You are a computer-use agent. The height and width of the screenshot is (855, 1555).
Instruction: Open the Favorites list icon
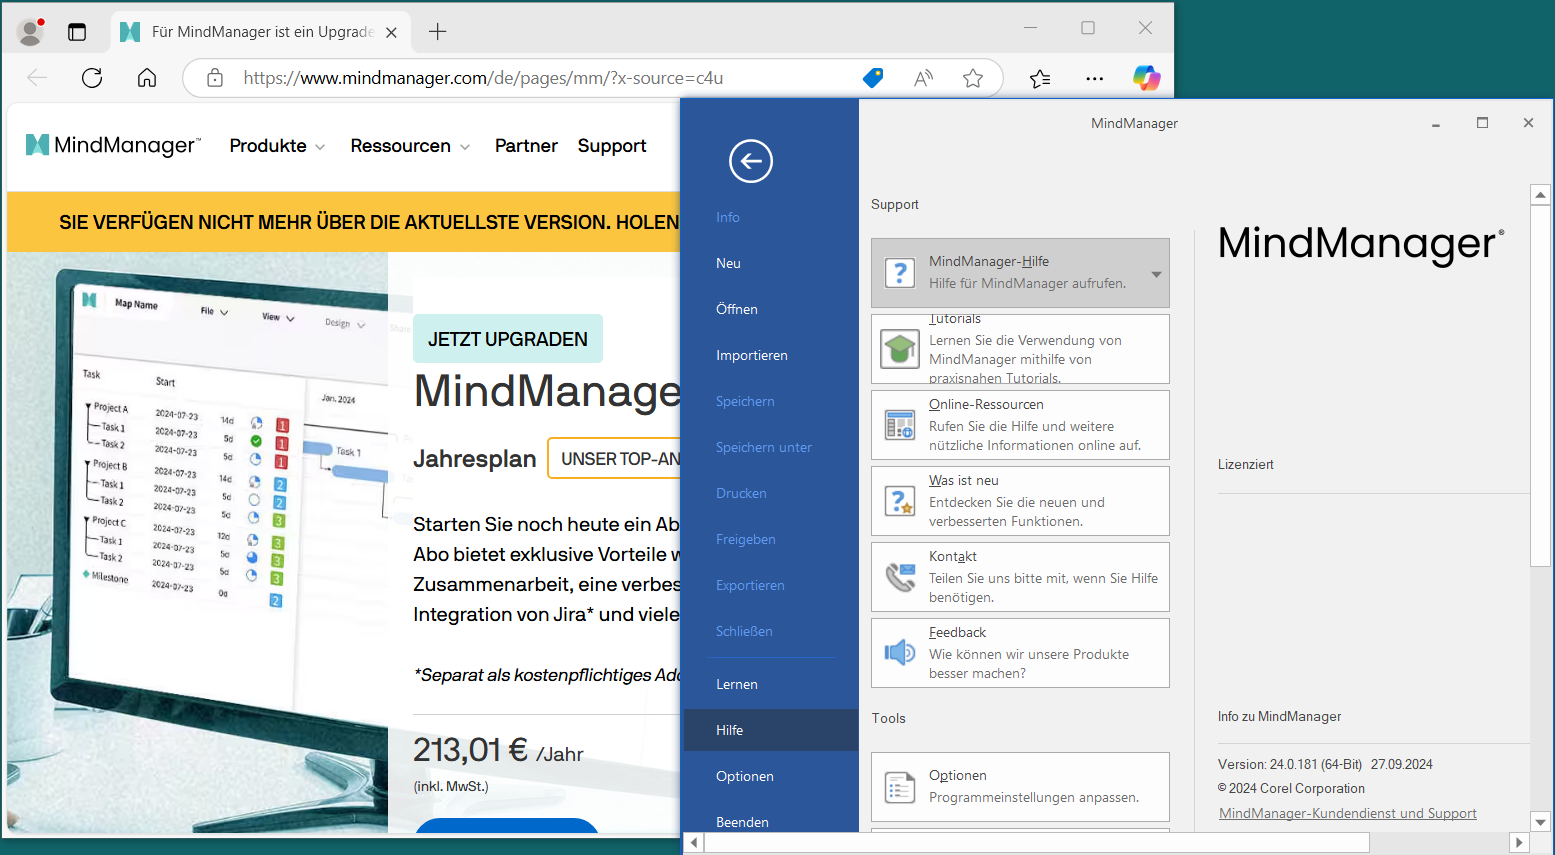(1040, 78)
